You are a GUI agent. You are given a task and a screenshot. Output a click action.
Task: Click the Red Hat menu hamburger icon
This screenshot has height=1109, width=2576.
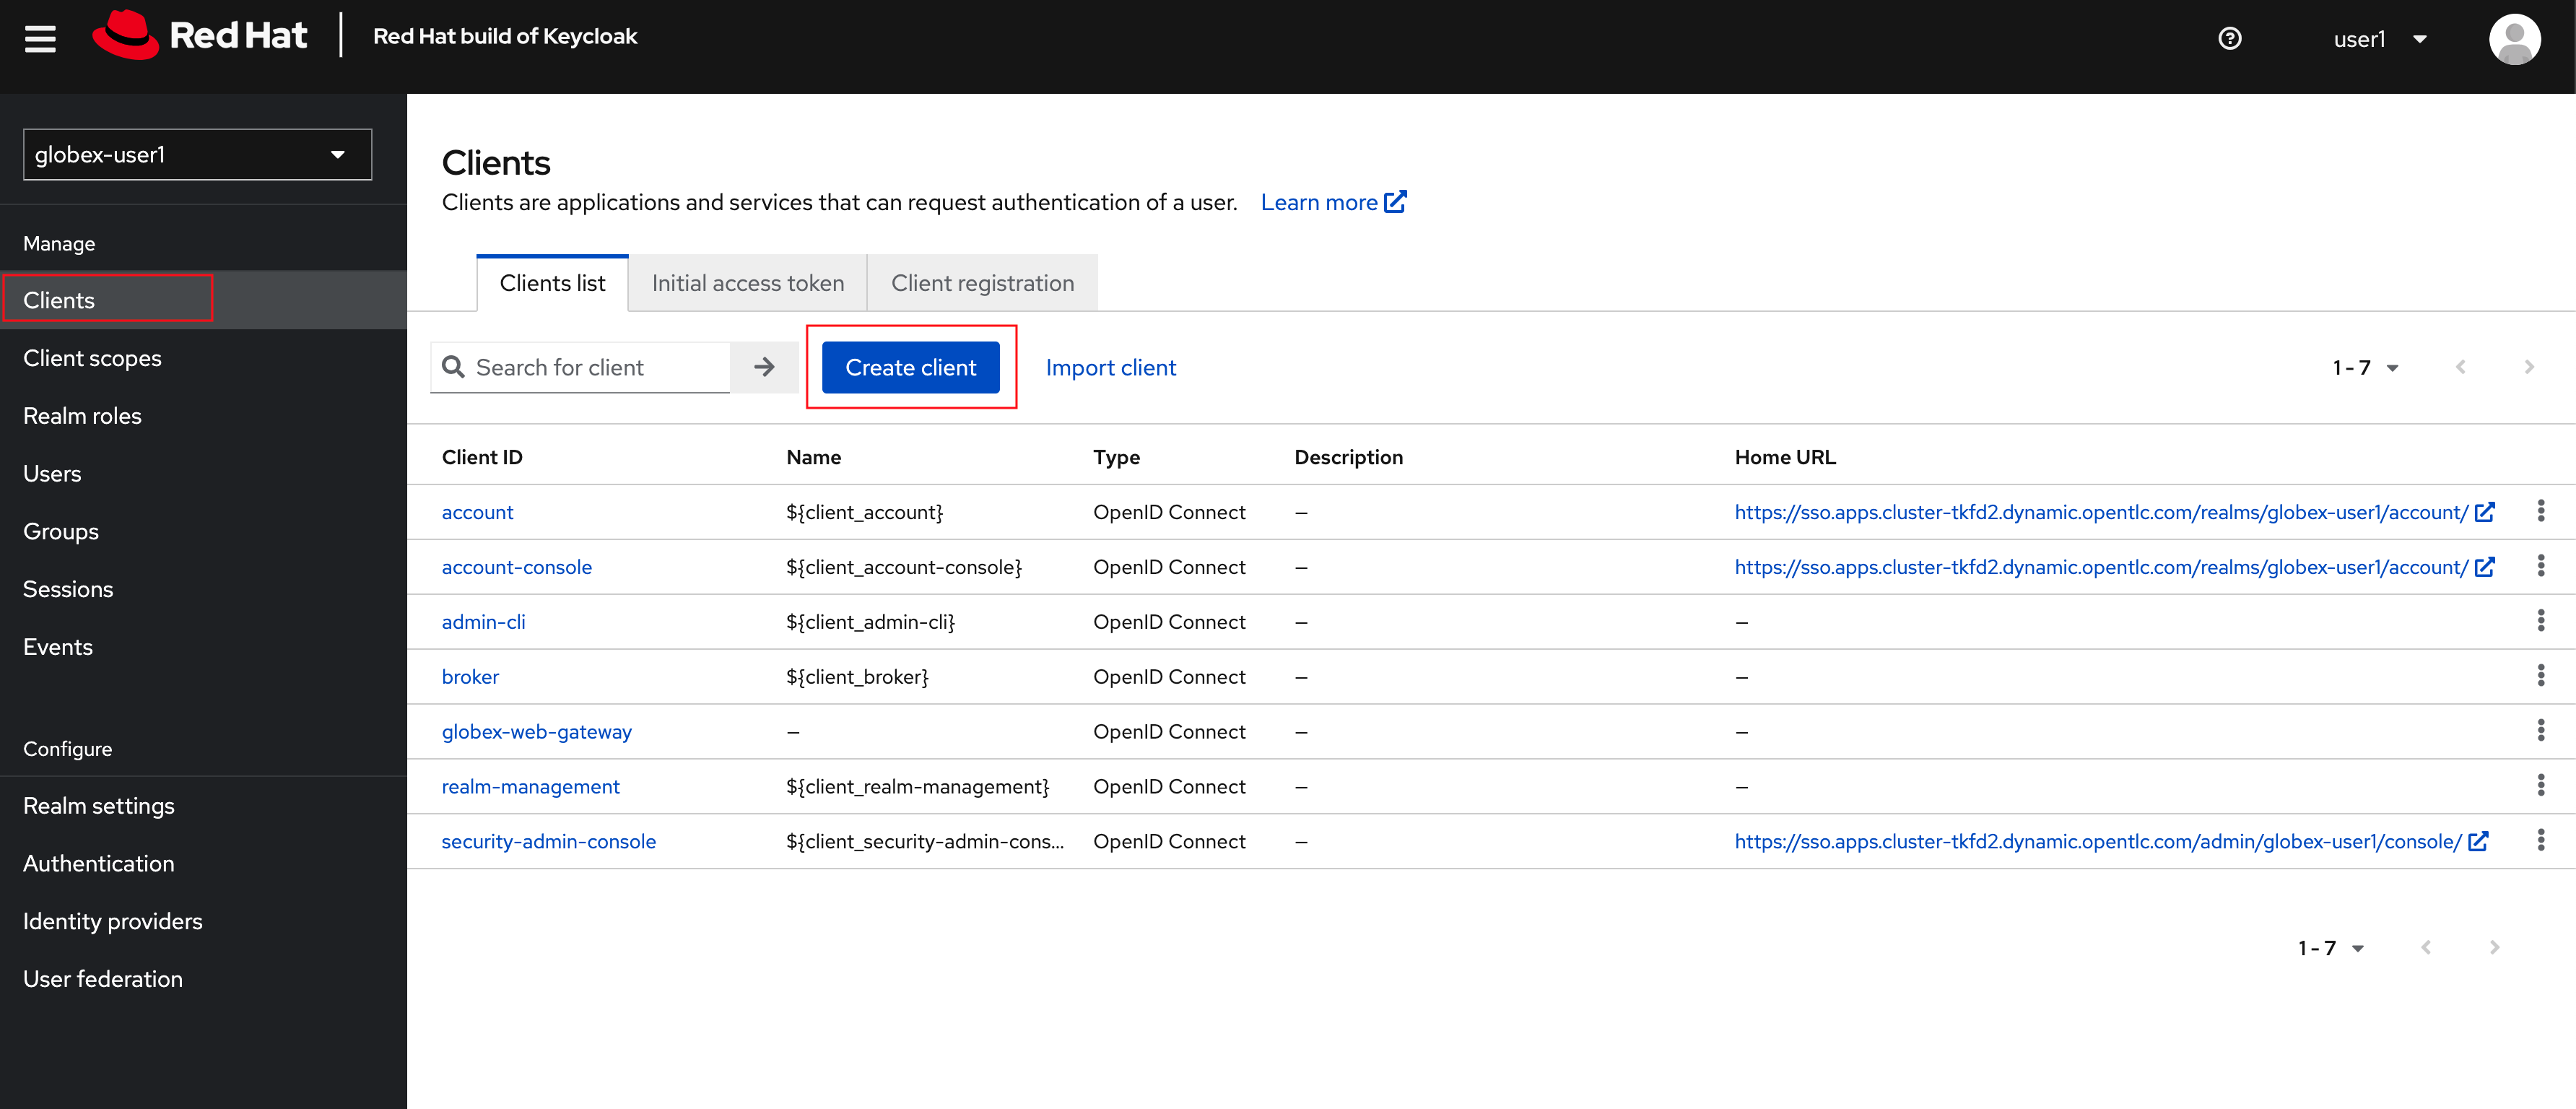click(x=41, y=38)
